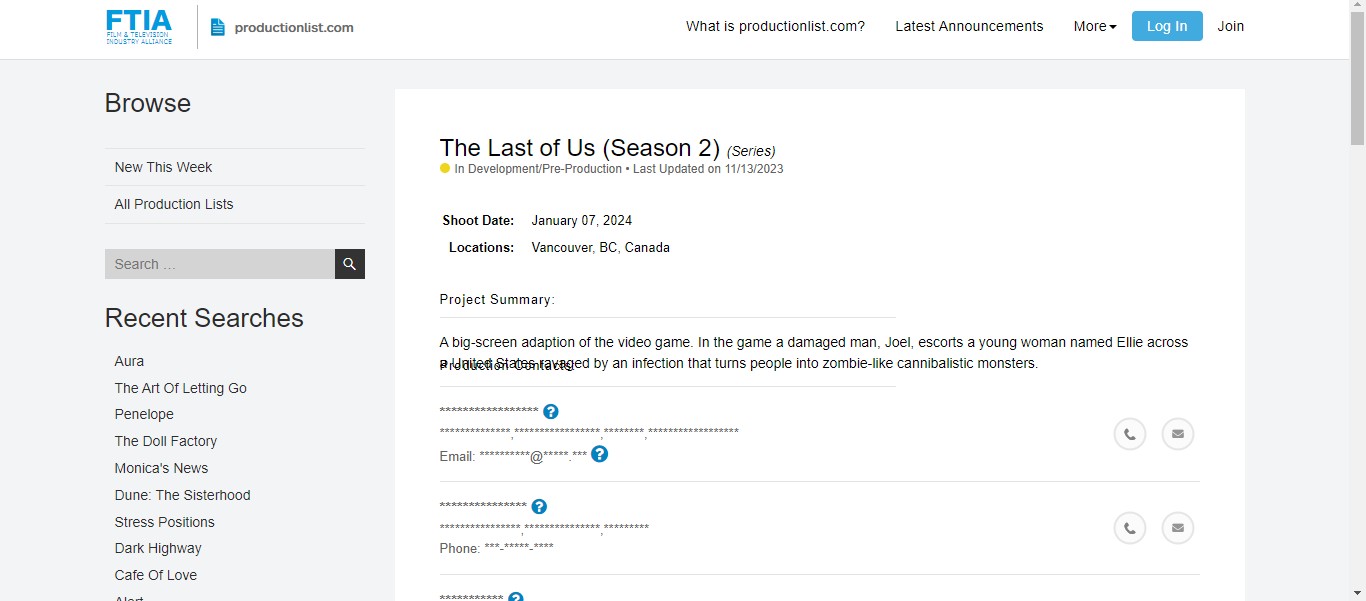This screenshot has height=601, width=1366.
Task: Click phone icon for second contact
Action: tap(1130, 528)
